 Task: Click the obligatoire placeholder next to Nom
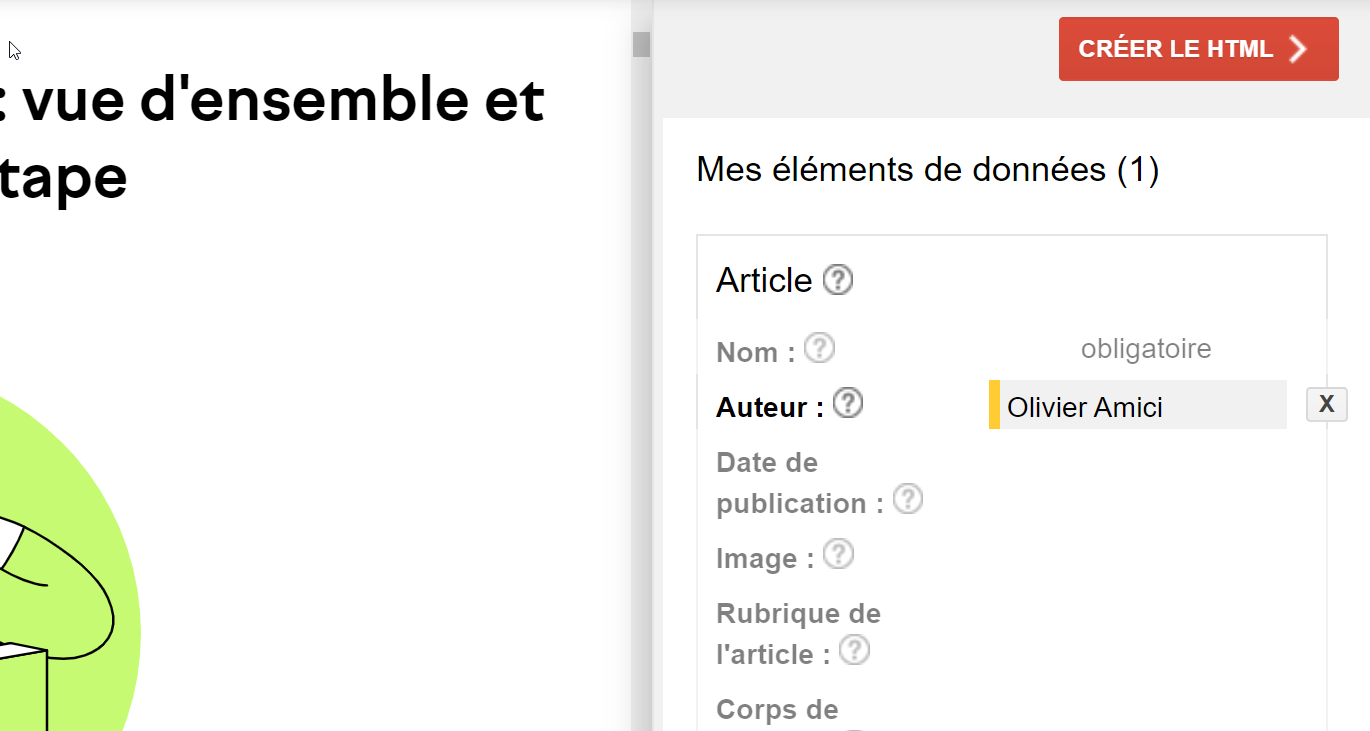tap(1146, 348)
